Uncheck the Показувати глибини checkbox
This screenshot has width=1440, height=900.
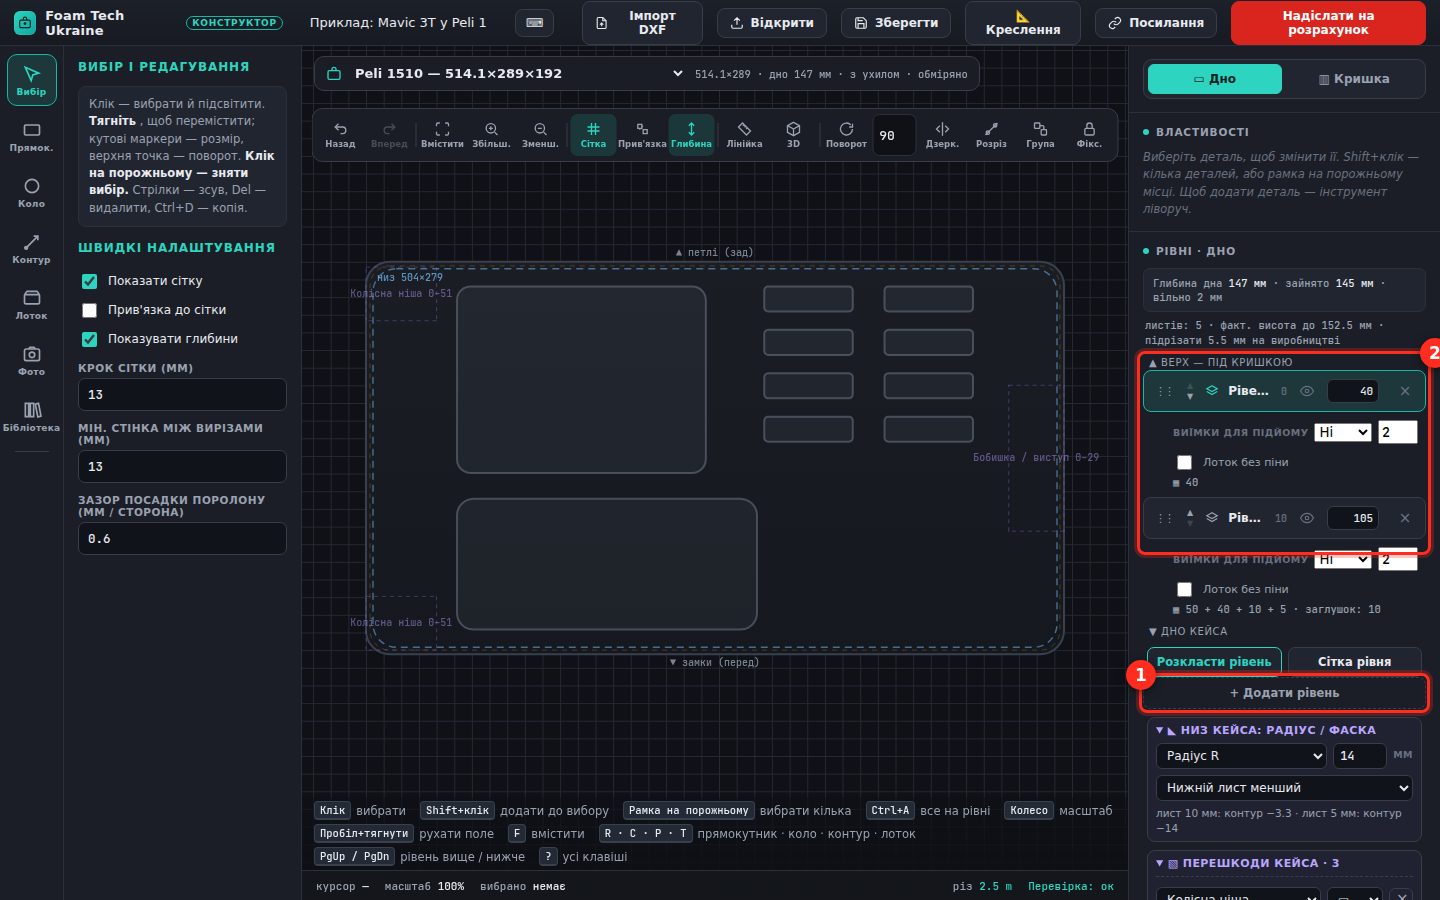(90, 339)
